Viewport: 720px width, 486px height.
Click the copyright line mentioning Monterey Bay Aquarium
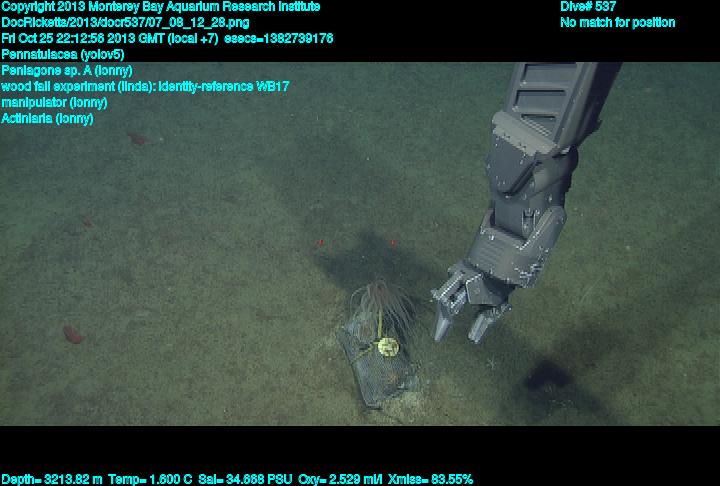coord(161,7)
